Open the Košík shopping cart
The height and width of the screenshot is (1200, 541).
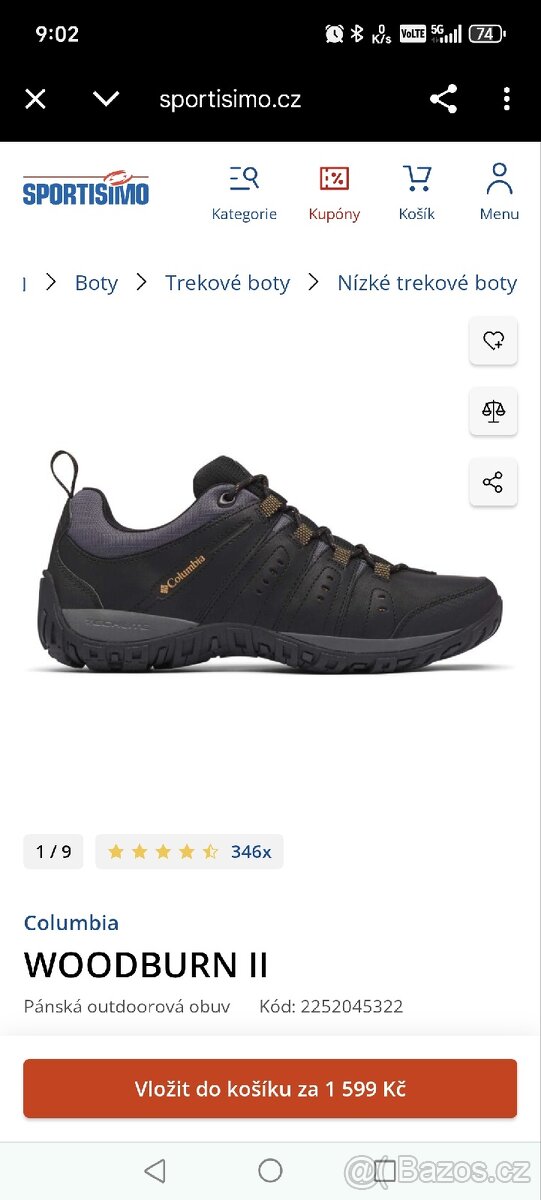(x=417, y=192)
